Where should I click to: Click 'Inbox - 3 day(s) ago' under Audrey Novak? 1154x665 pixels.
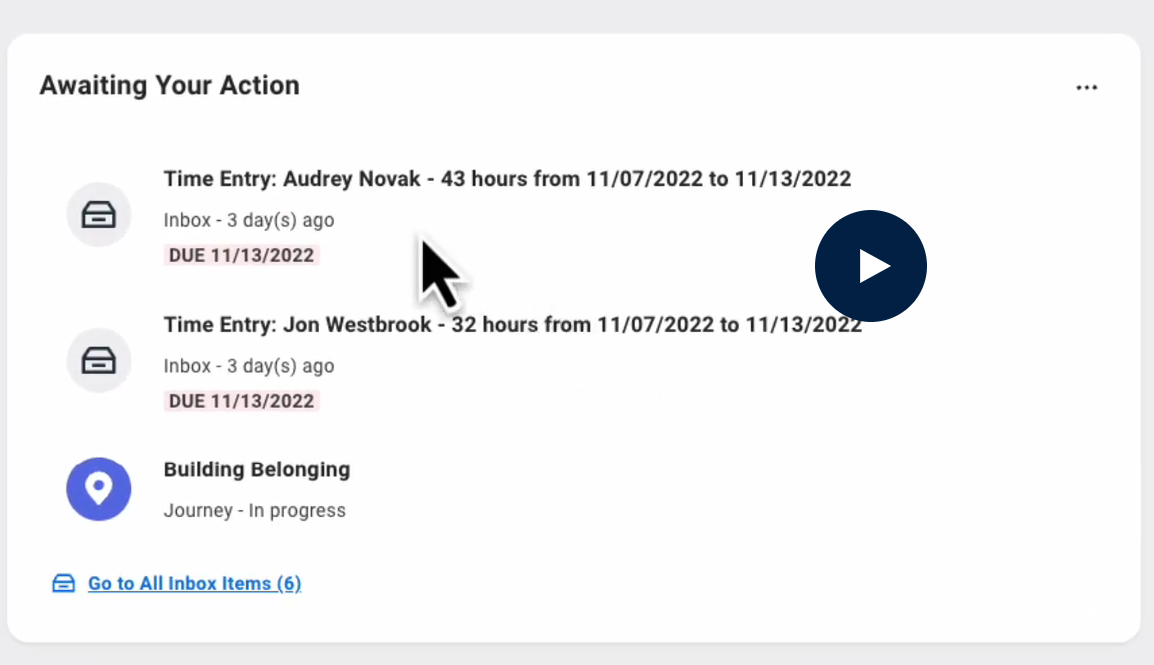[x=249, y=220]
